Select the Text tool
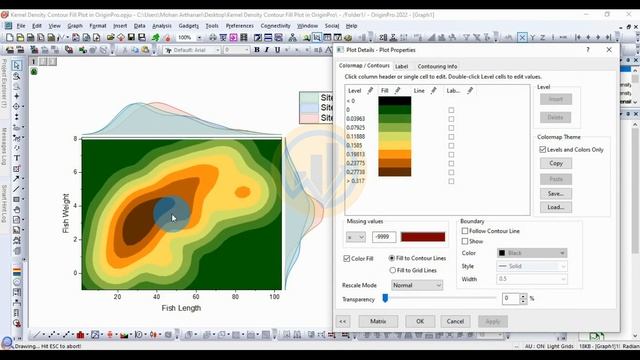The height and width of the screenshot is (360, 640). 16,158
